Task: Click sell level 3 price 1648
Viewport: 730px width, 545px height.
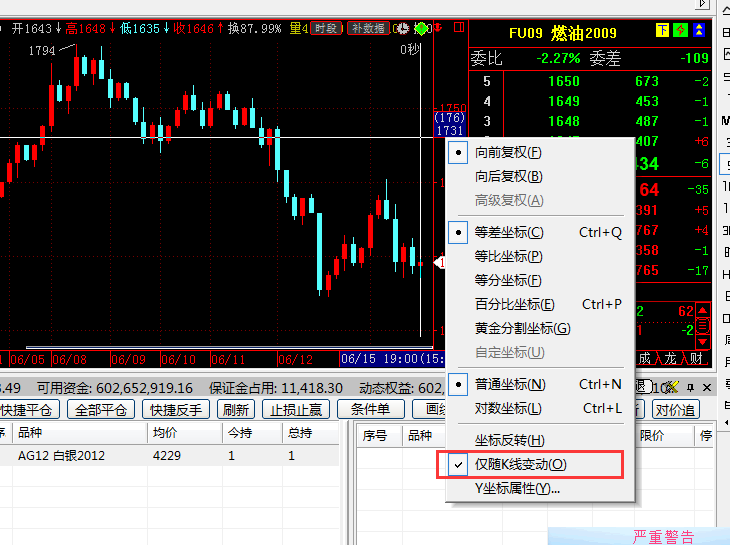Action: coord(564,121)
